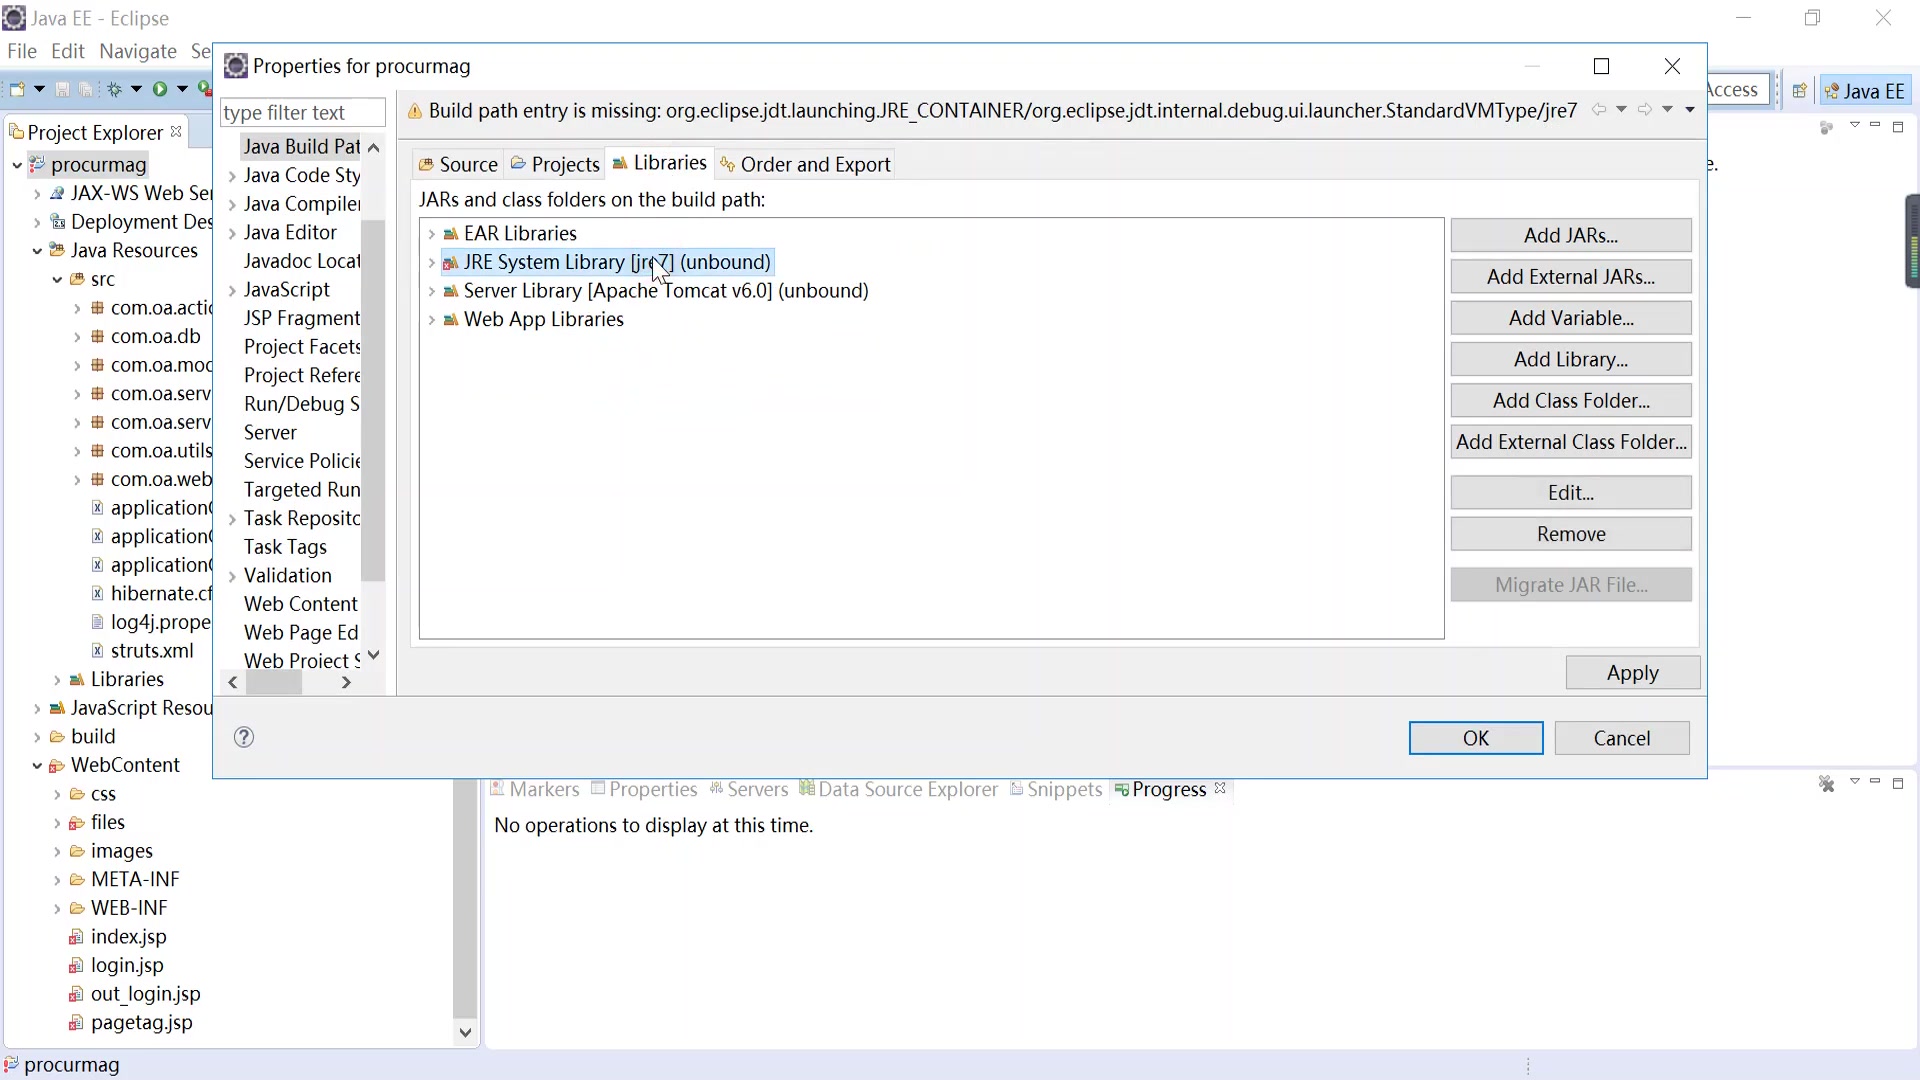The image size is (1920, 1080).
Task: Click the Open Perspective icon
Action: click(x=1799, y=90)
